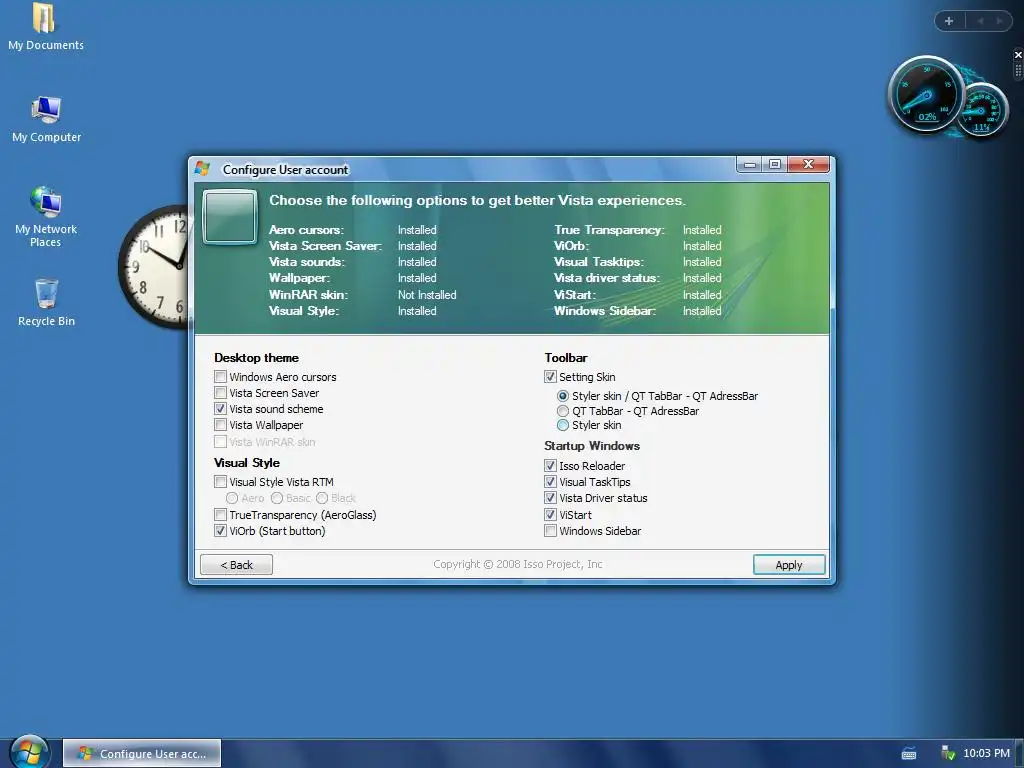The image size is (1024, 768).
Task: Enable TrueTransparency (AeroGlass) checkbox
Action: coord(220,515)
